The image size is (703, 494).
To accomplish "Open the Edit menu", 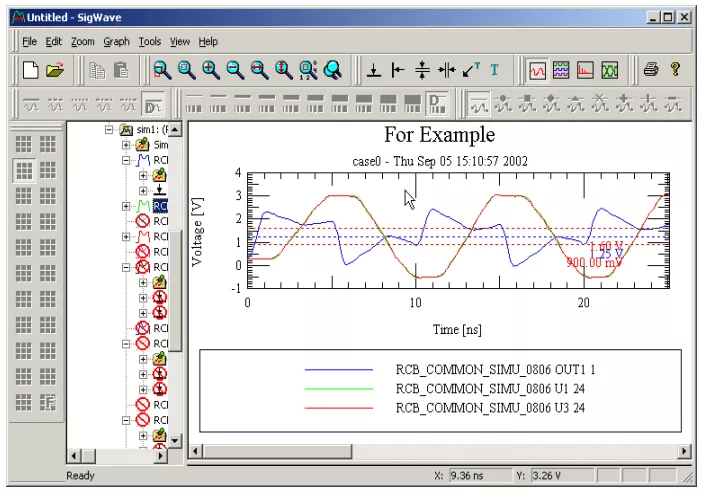I will point(53,42).
